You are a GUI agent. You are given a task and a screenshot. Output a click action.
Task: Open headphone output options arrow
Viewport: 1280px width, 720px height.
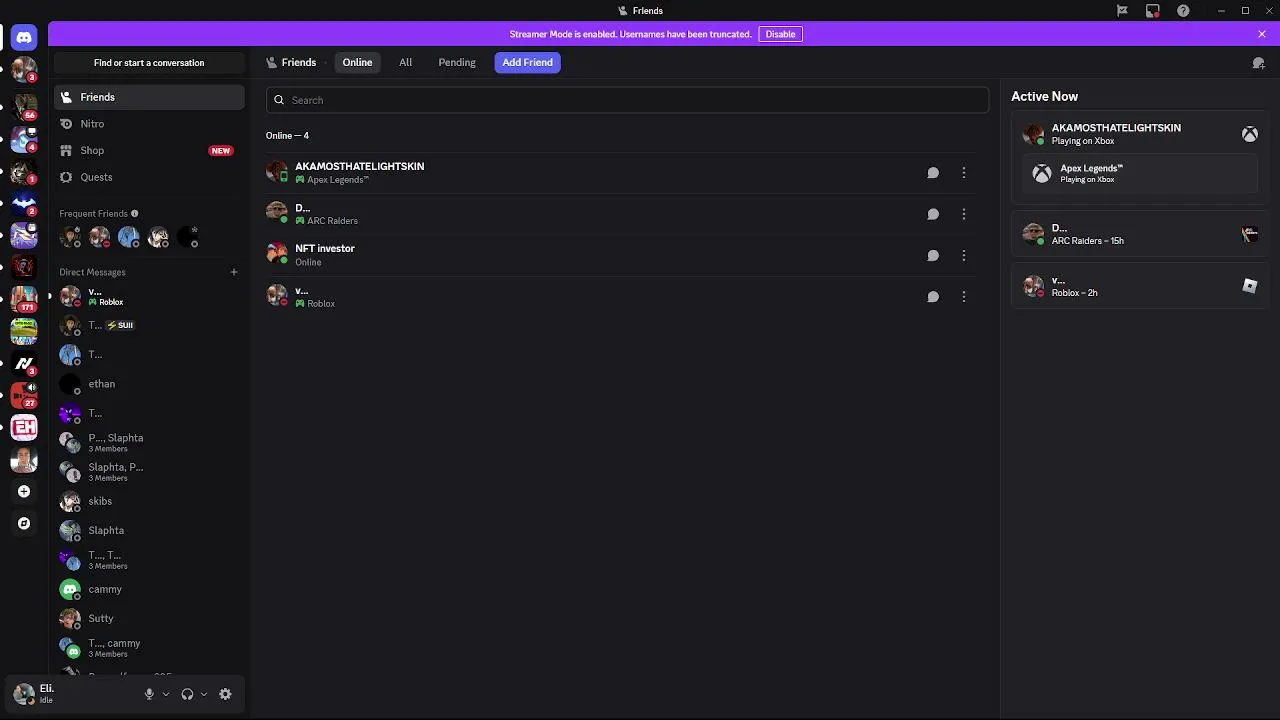(204, 694)
